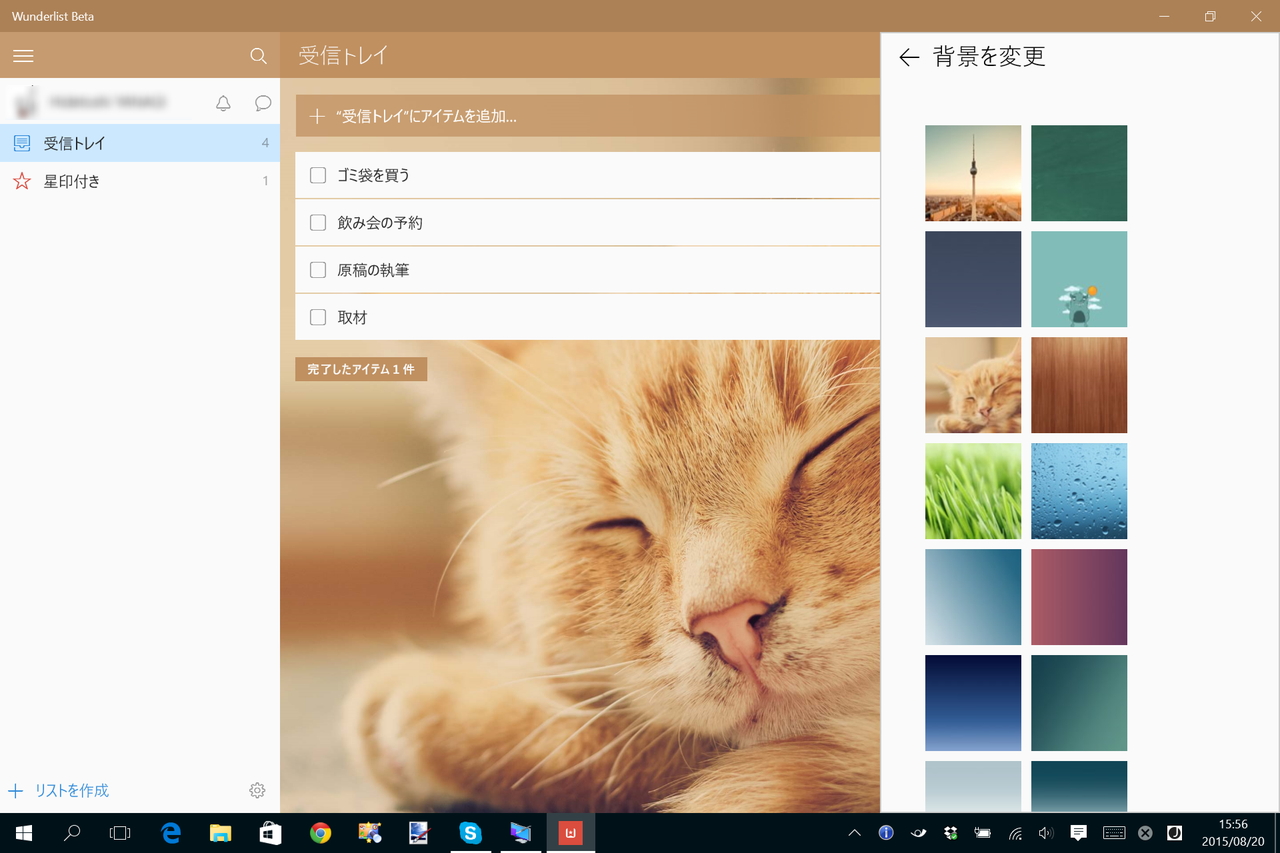
Task: Choose the dark navy gradient background swatch
Action: pyautogui.click(x=973, y=703)
